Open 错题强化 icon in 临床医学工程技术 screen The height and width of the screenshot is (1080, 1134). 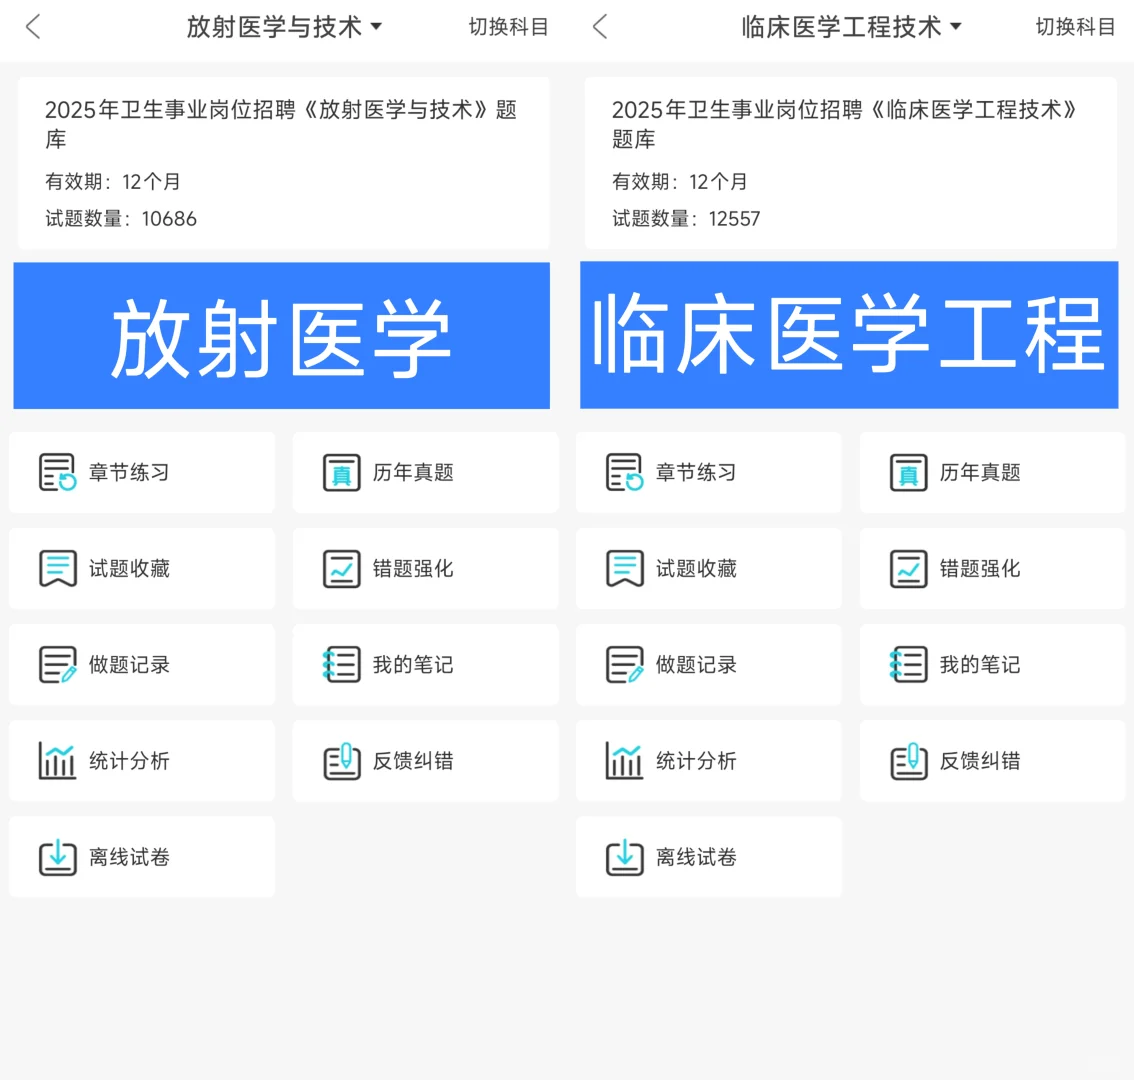(x=908, y=569)
